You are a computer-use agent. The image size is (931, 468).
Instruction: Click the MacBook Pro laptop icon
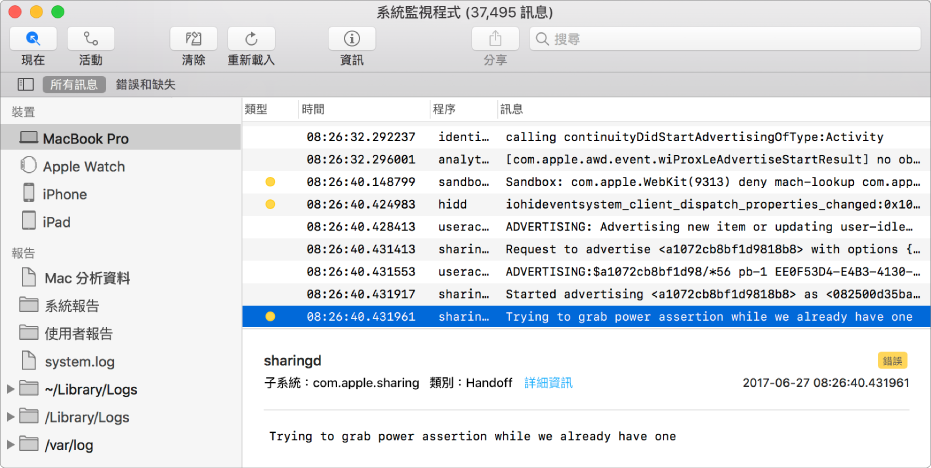pyautogui.click(x=28, y=138)
